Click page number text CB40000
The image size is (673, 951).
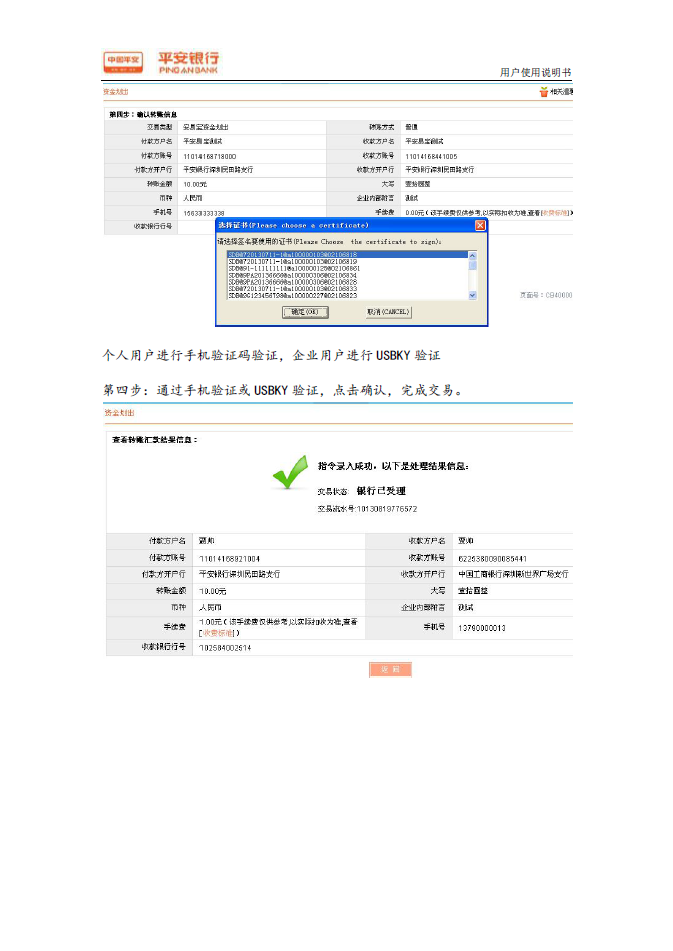pos(558,295)
